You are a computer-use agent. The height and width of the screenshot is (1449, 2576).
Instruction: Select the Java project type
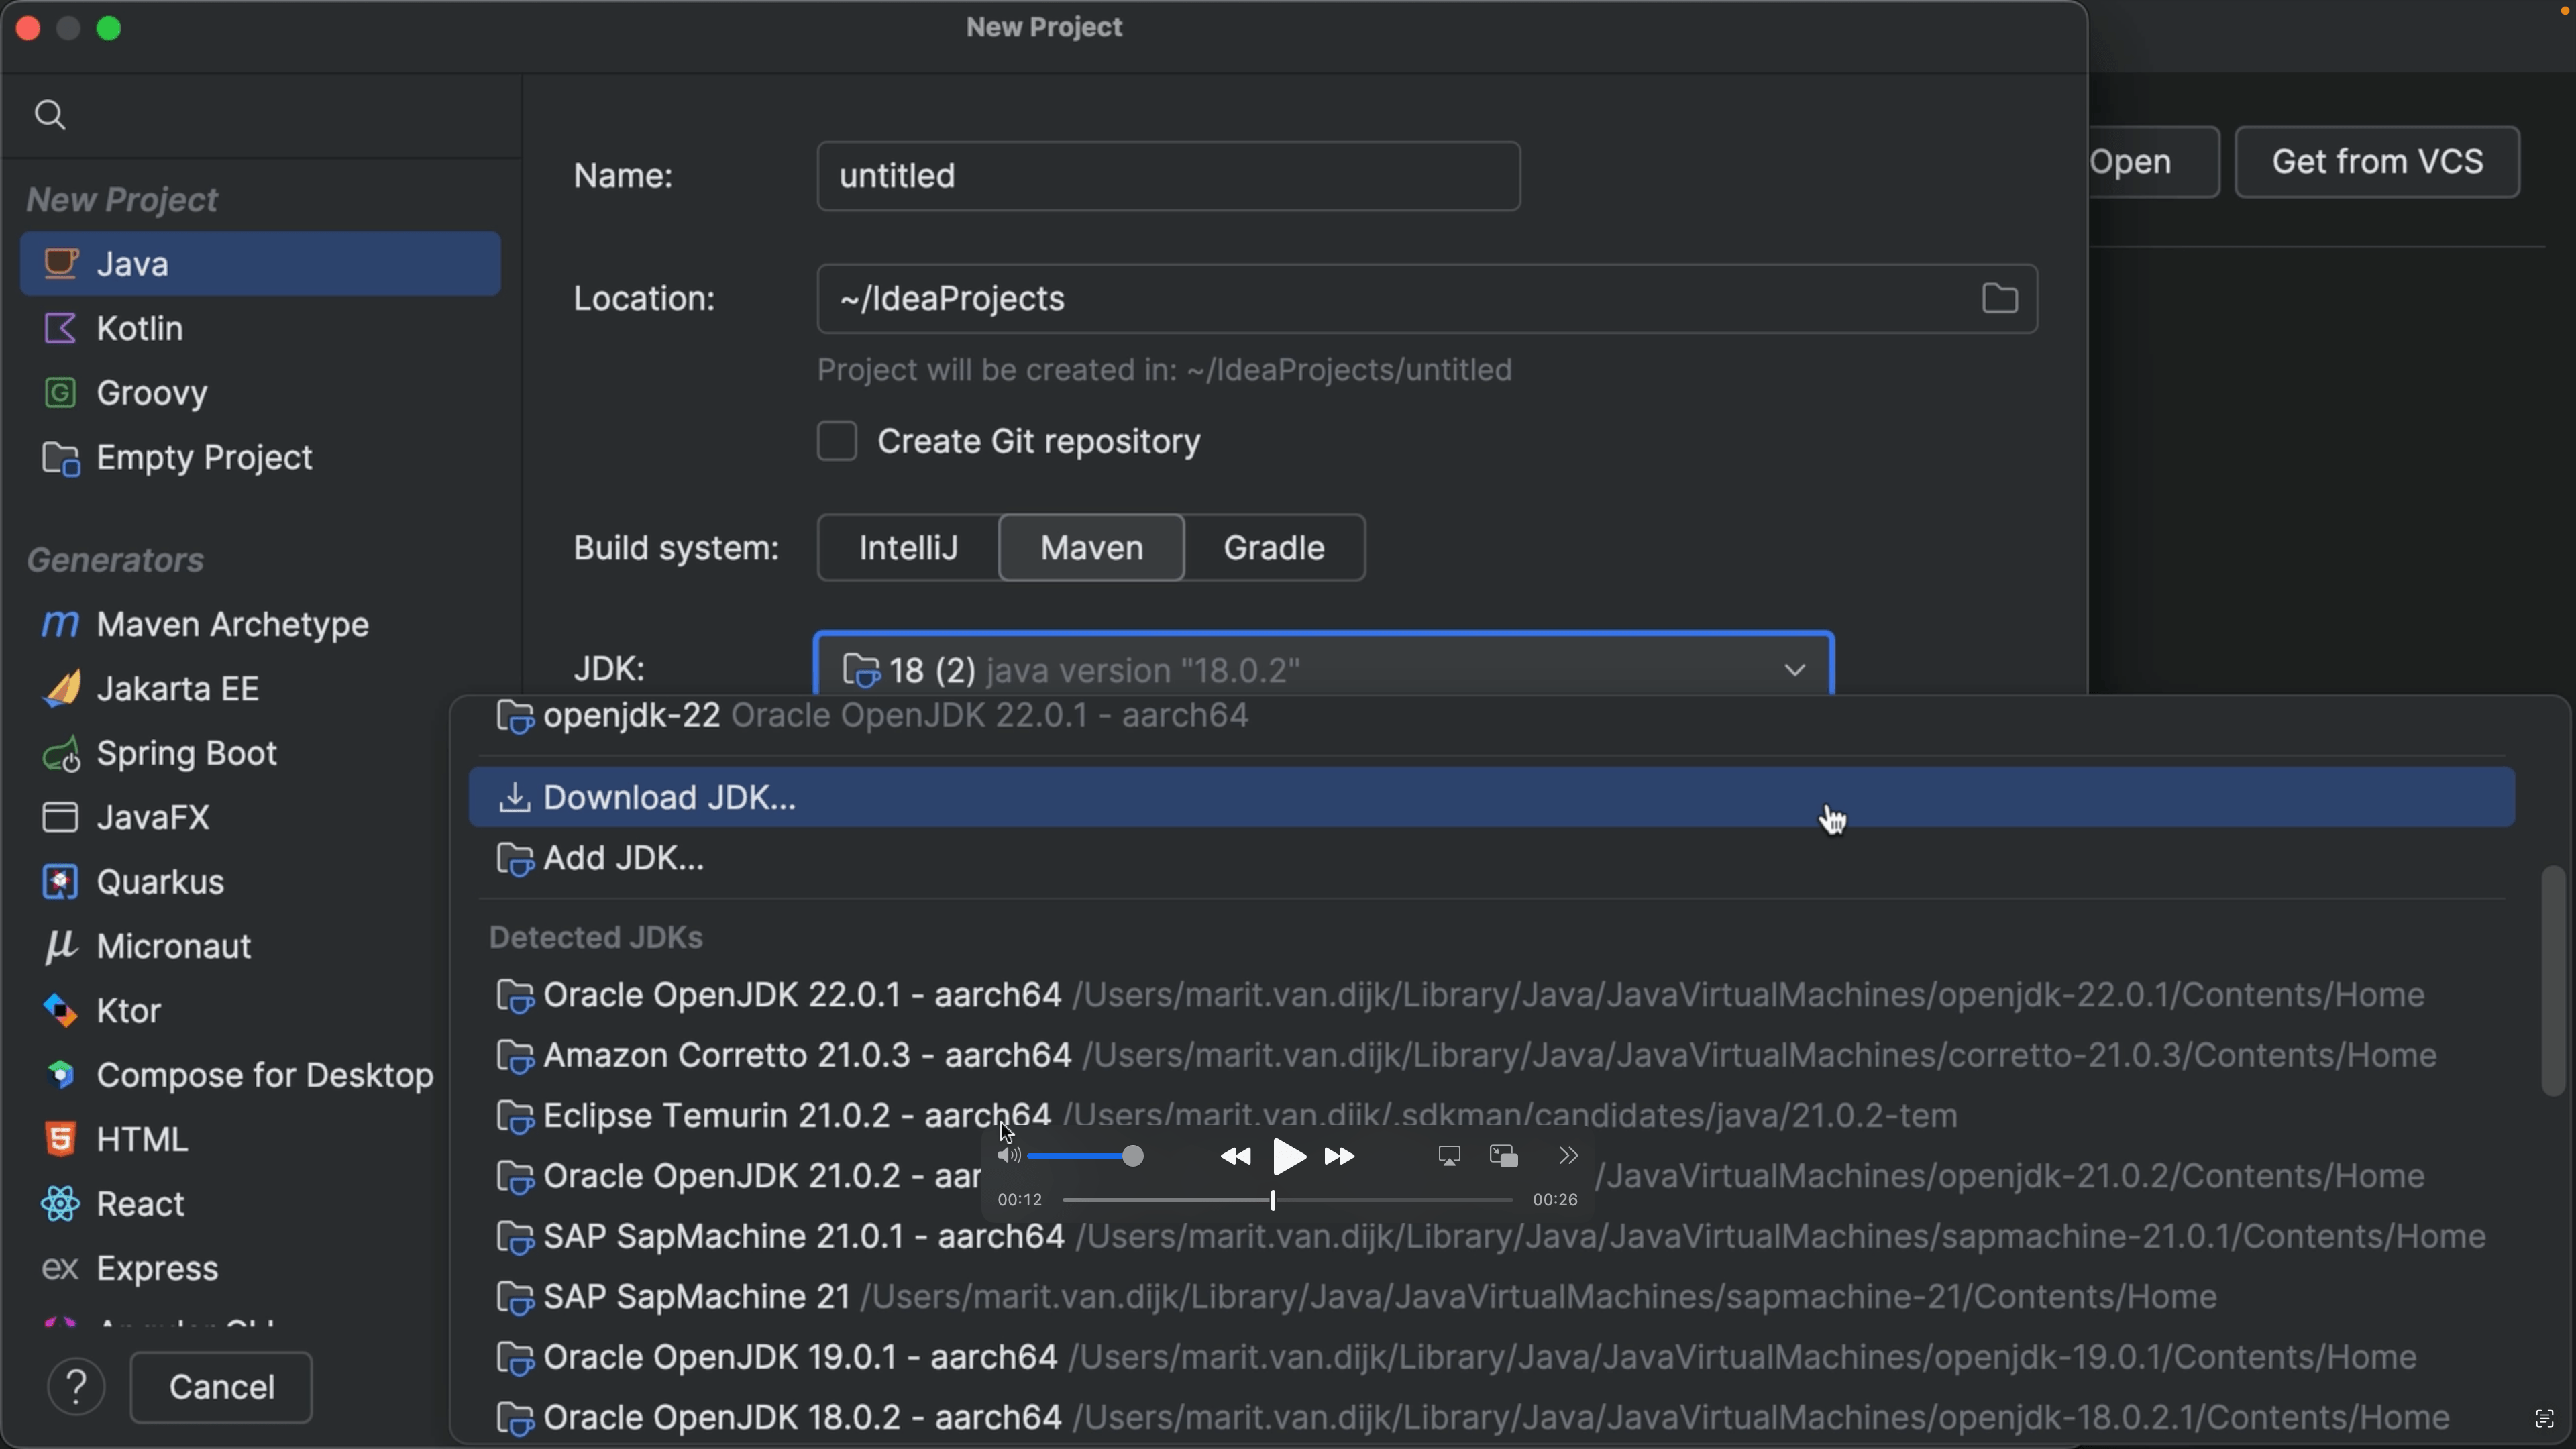point(260,264)
